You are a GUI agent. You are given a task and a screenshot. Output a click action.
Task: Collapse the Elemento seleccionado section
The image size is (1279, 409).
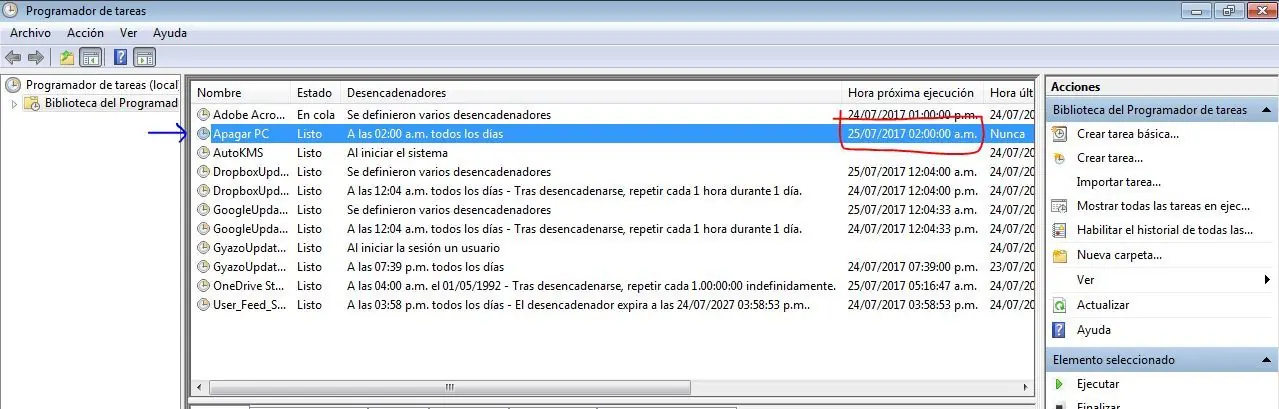(x=1267, y=360)
